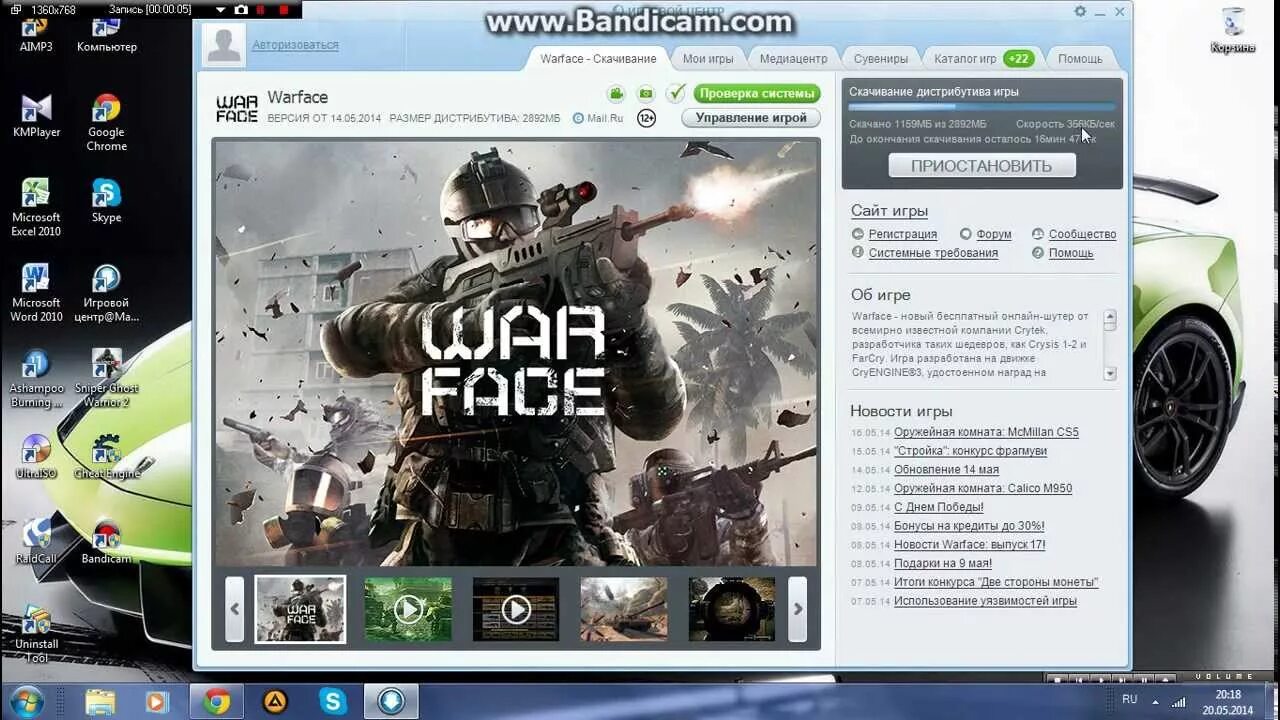Select the tank battle gallery thumbnail
Viewport: 1280px width, 720px height.
point(624,609)
